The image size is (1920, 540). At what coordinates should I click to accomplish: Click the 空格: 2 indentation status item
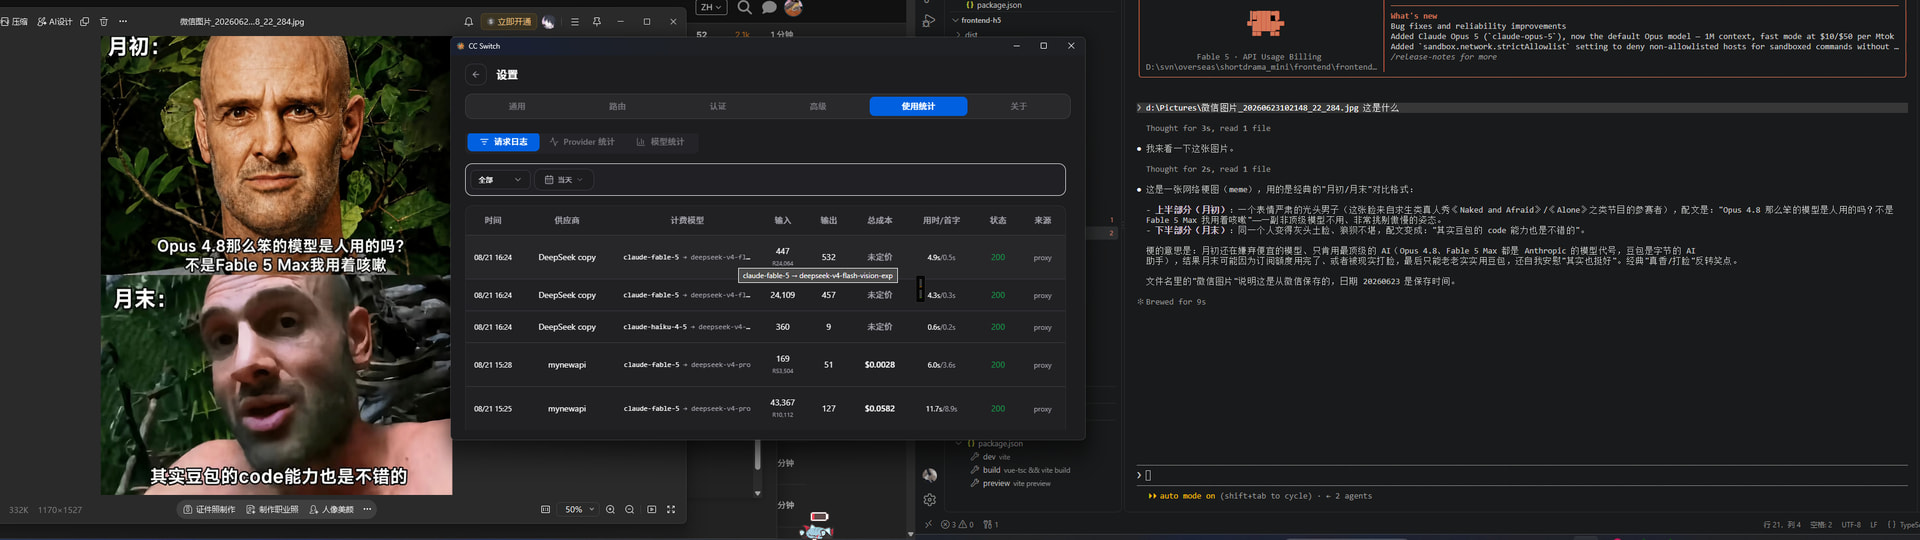(1821, 524)
